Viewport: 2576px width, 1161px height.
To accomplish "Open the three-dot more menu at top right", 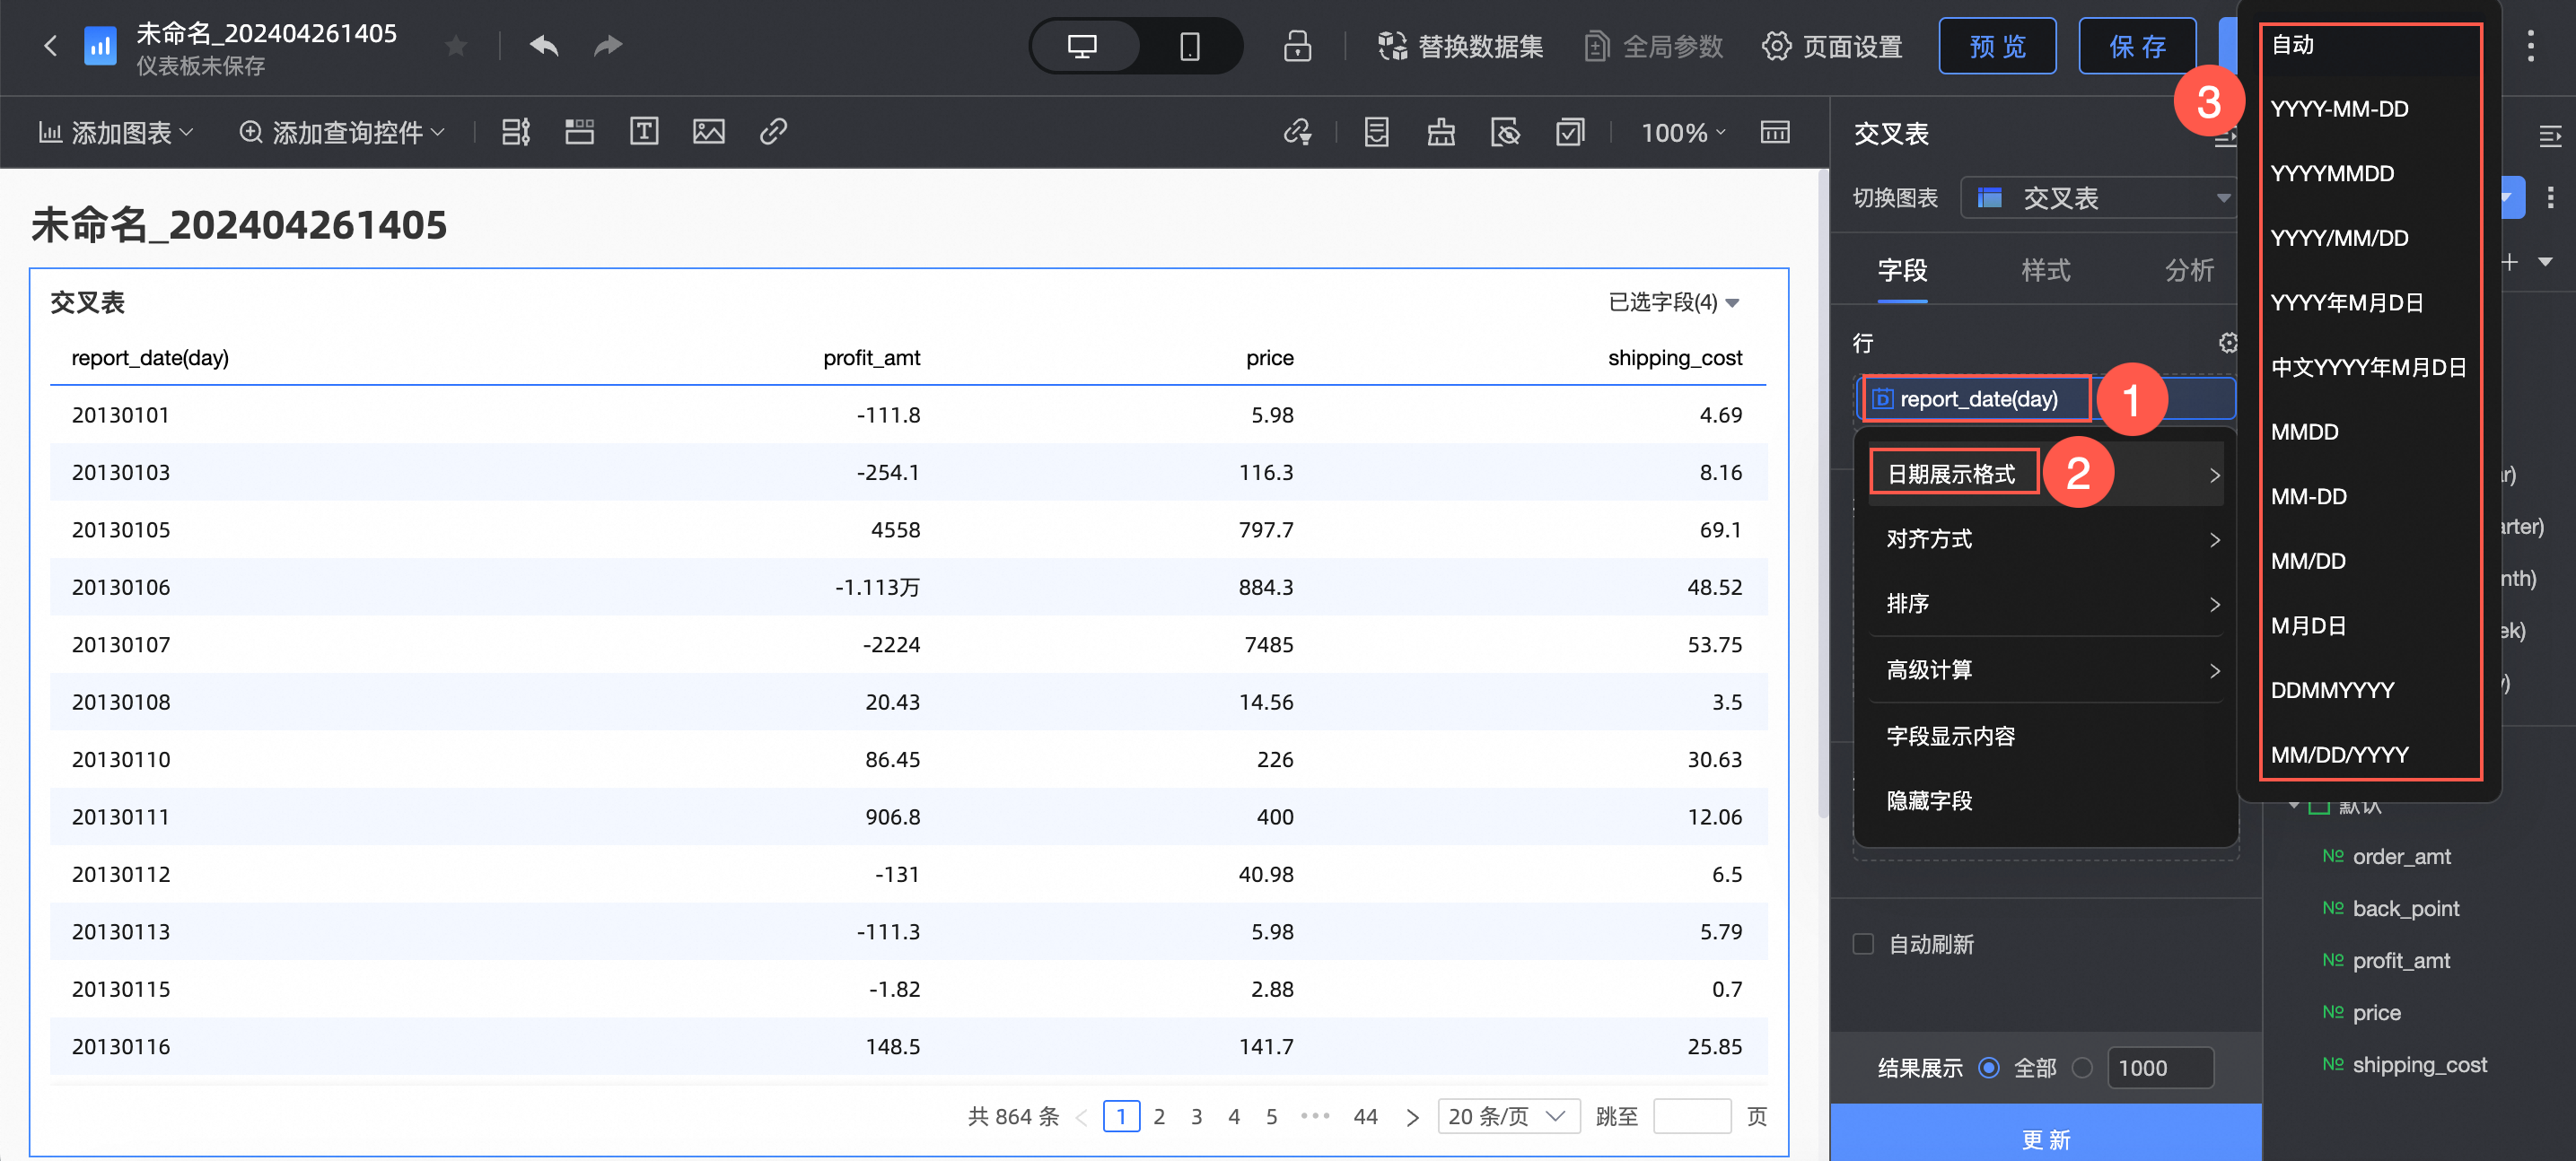I will tap(2531, 46).
